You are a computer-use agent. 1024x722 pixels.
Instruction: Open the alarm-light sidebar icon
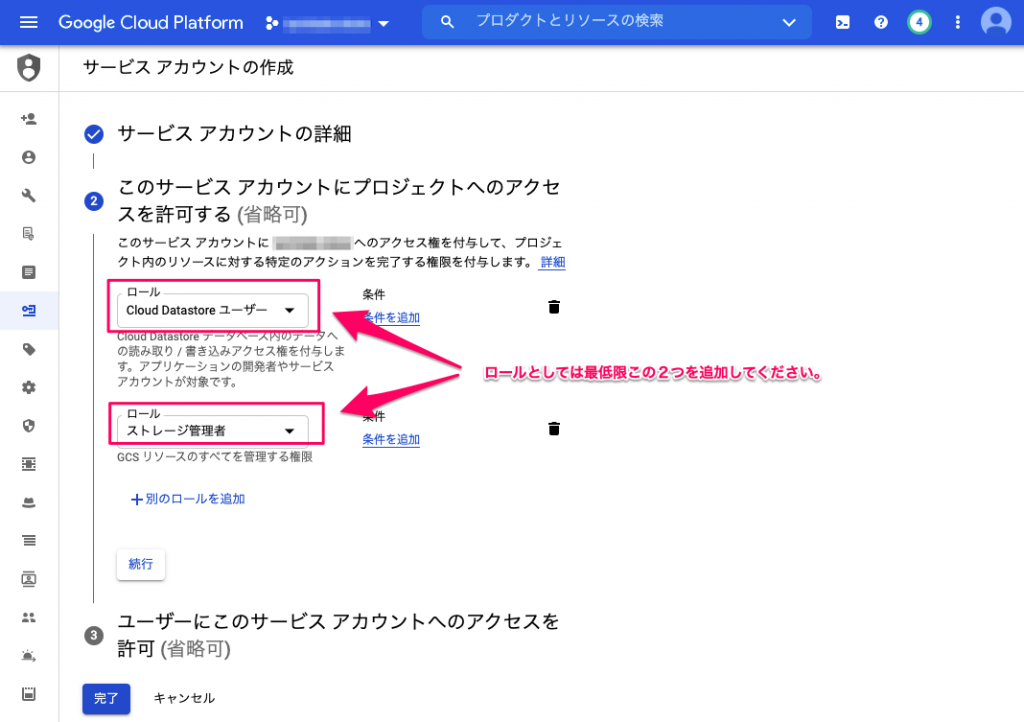pyautogui.click(x=29, y=656)
